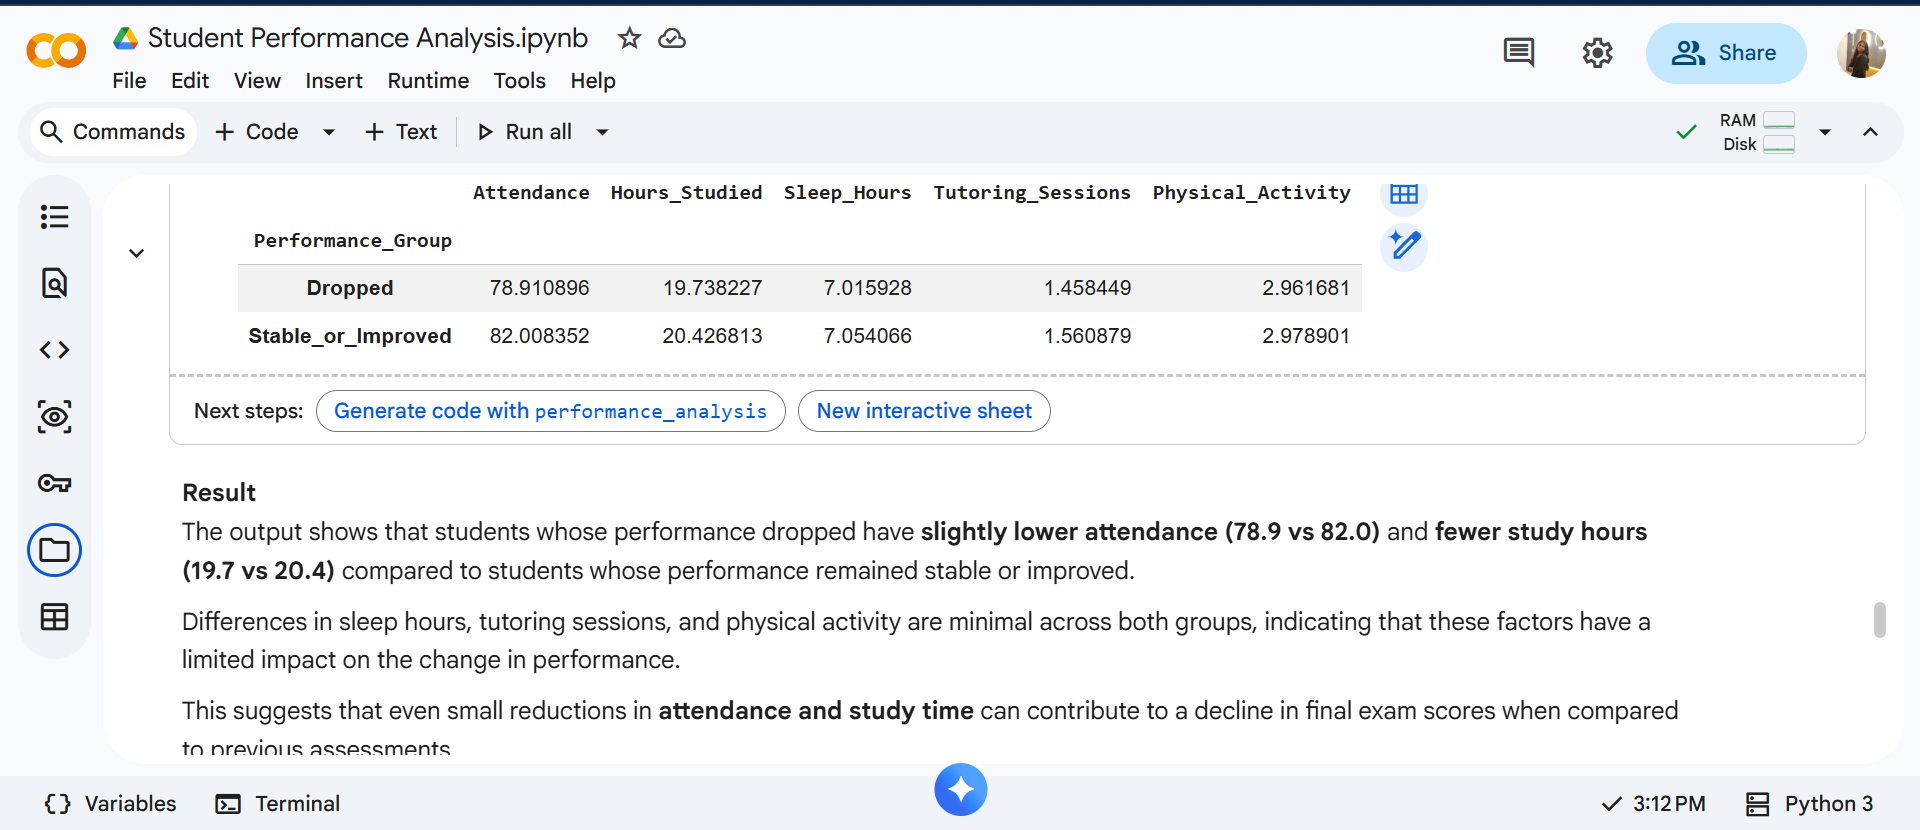Open the Runtime menu

pyautogui.click(x=428, y=81)
